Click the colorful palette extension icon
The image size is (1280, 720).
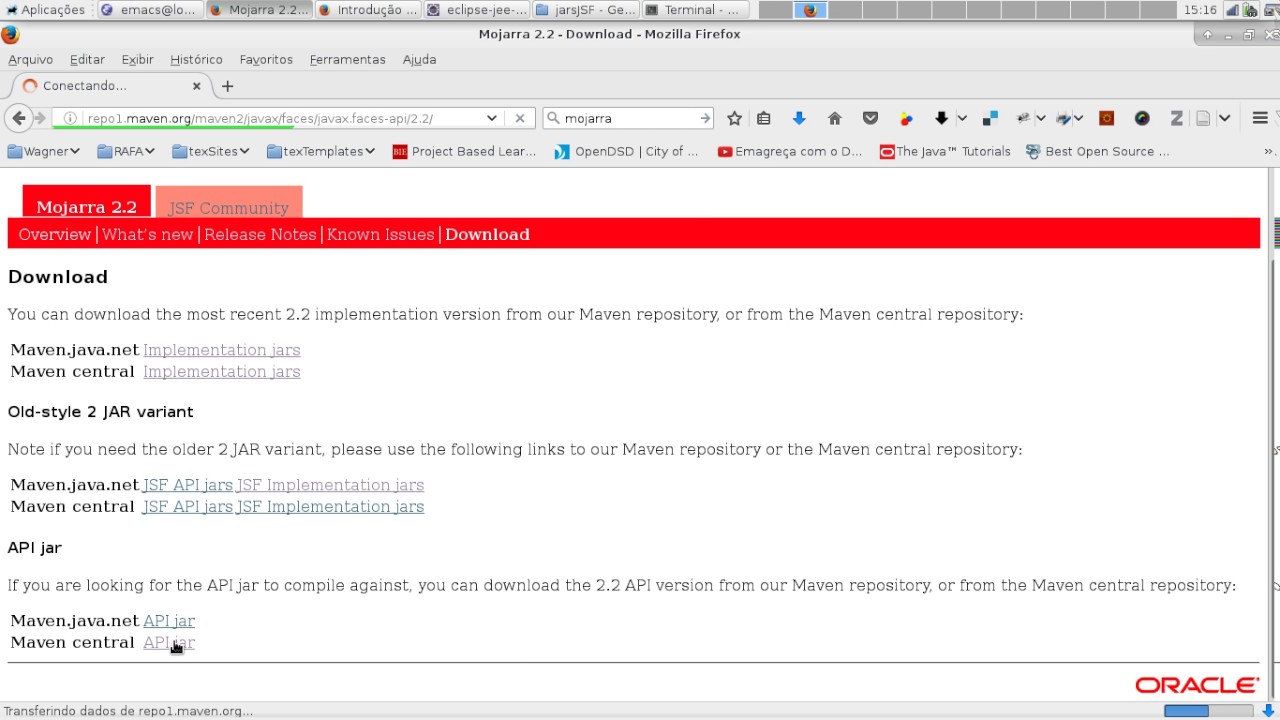906,118
